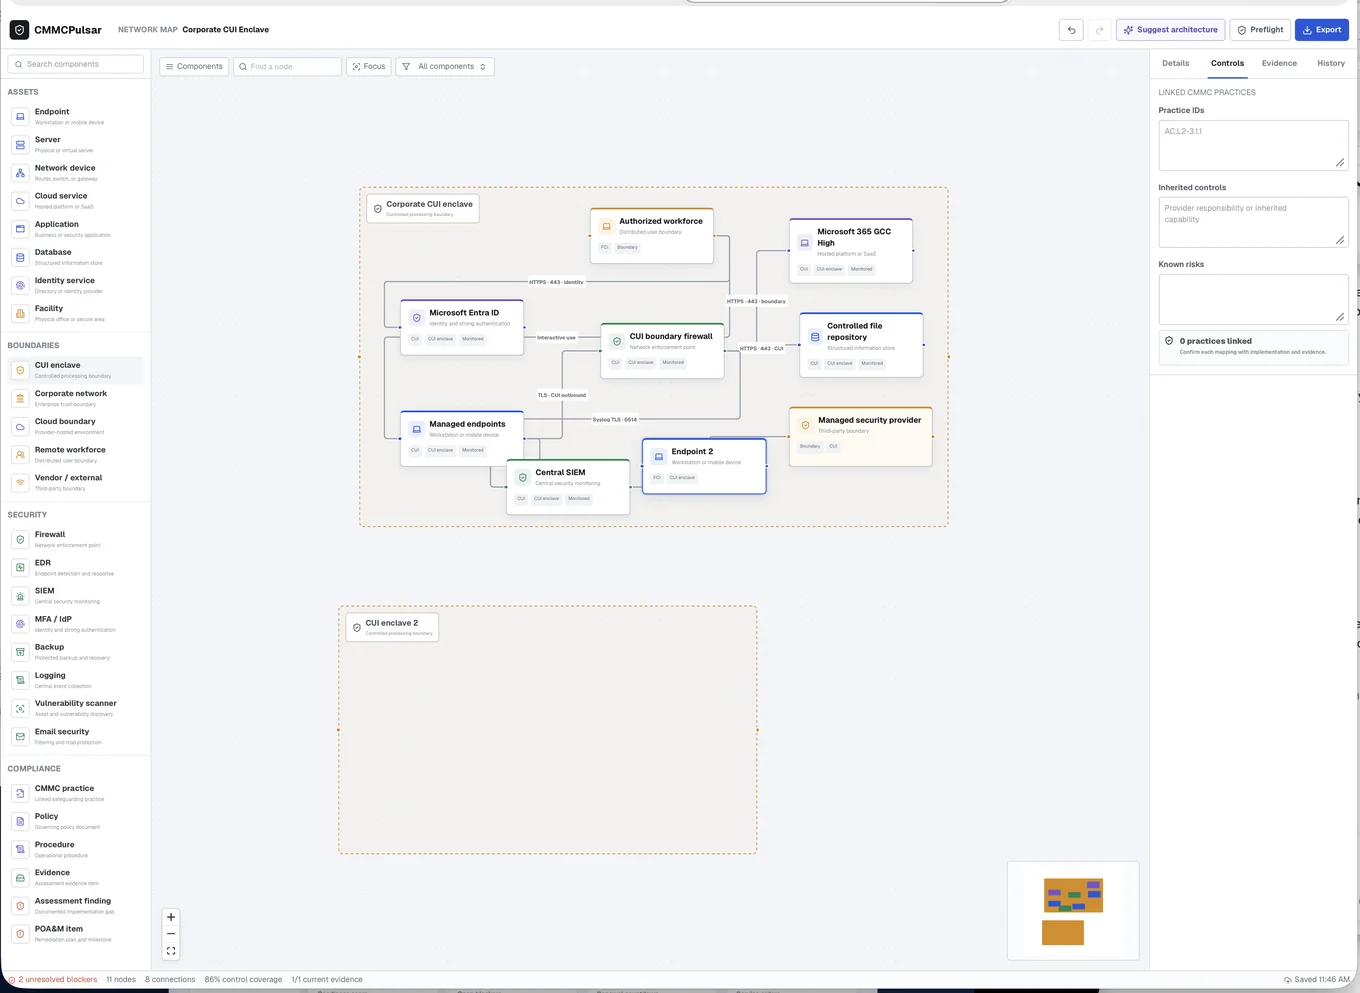Click the Vulnerability scanner icon
Image resolution: width=1360 pixels, height=993 pixels.
point(20,708)
